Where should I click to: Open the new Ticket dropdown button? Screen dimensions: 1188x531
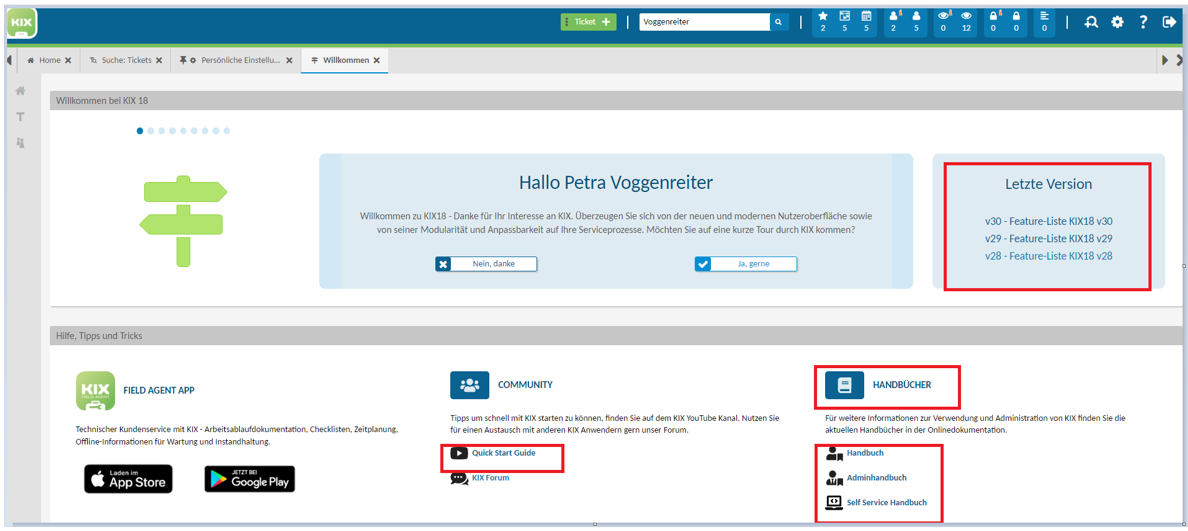[588, 22]
